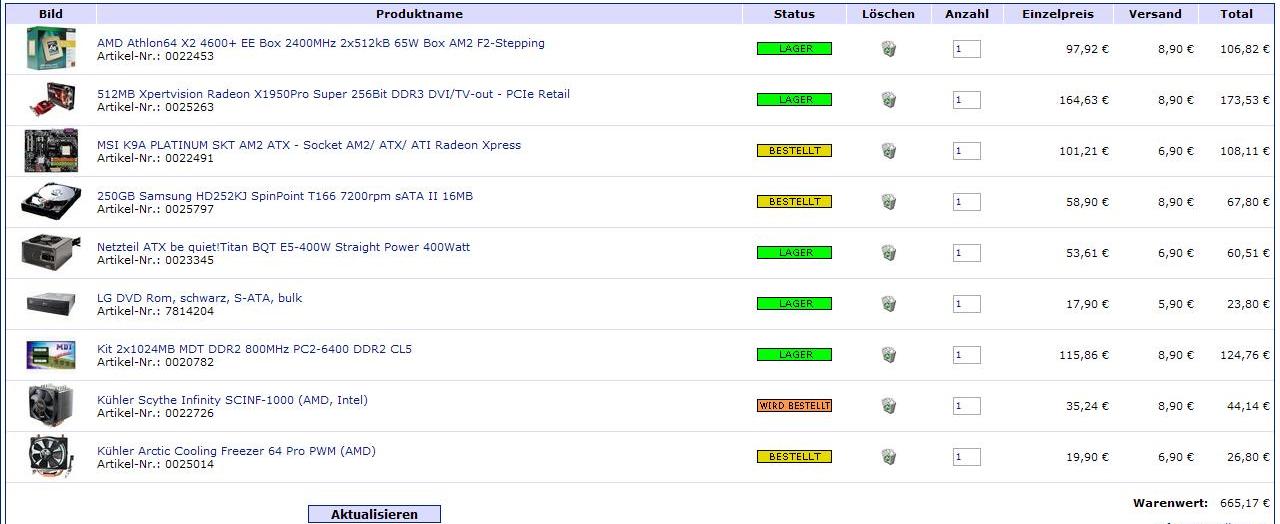The width and height of the screenshot is (1280, 524).
Task: Click LG DVD Rom drive image
Action: 51,304
